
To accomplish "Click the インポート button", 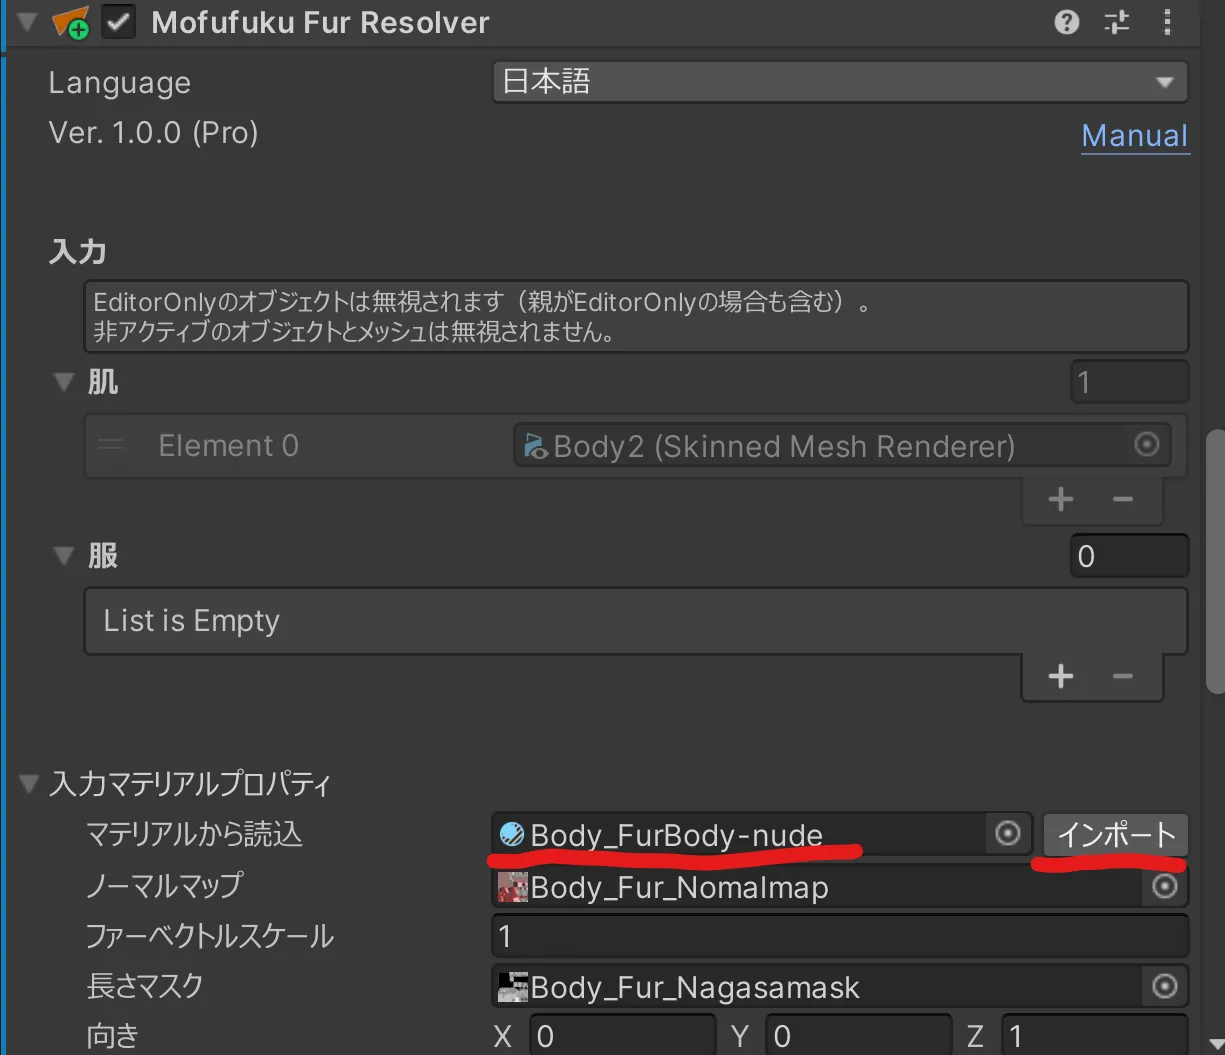I will [x=1115, y=834].
